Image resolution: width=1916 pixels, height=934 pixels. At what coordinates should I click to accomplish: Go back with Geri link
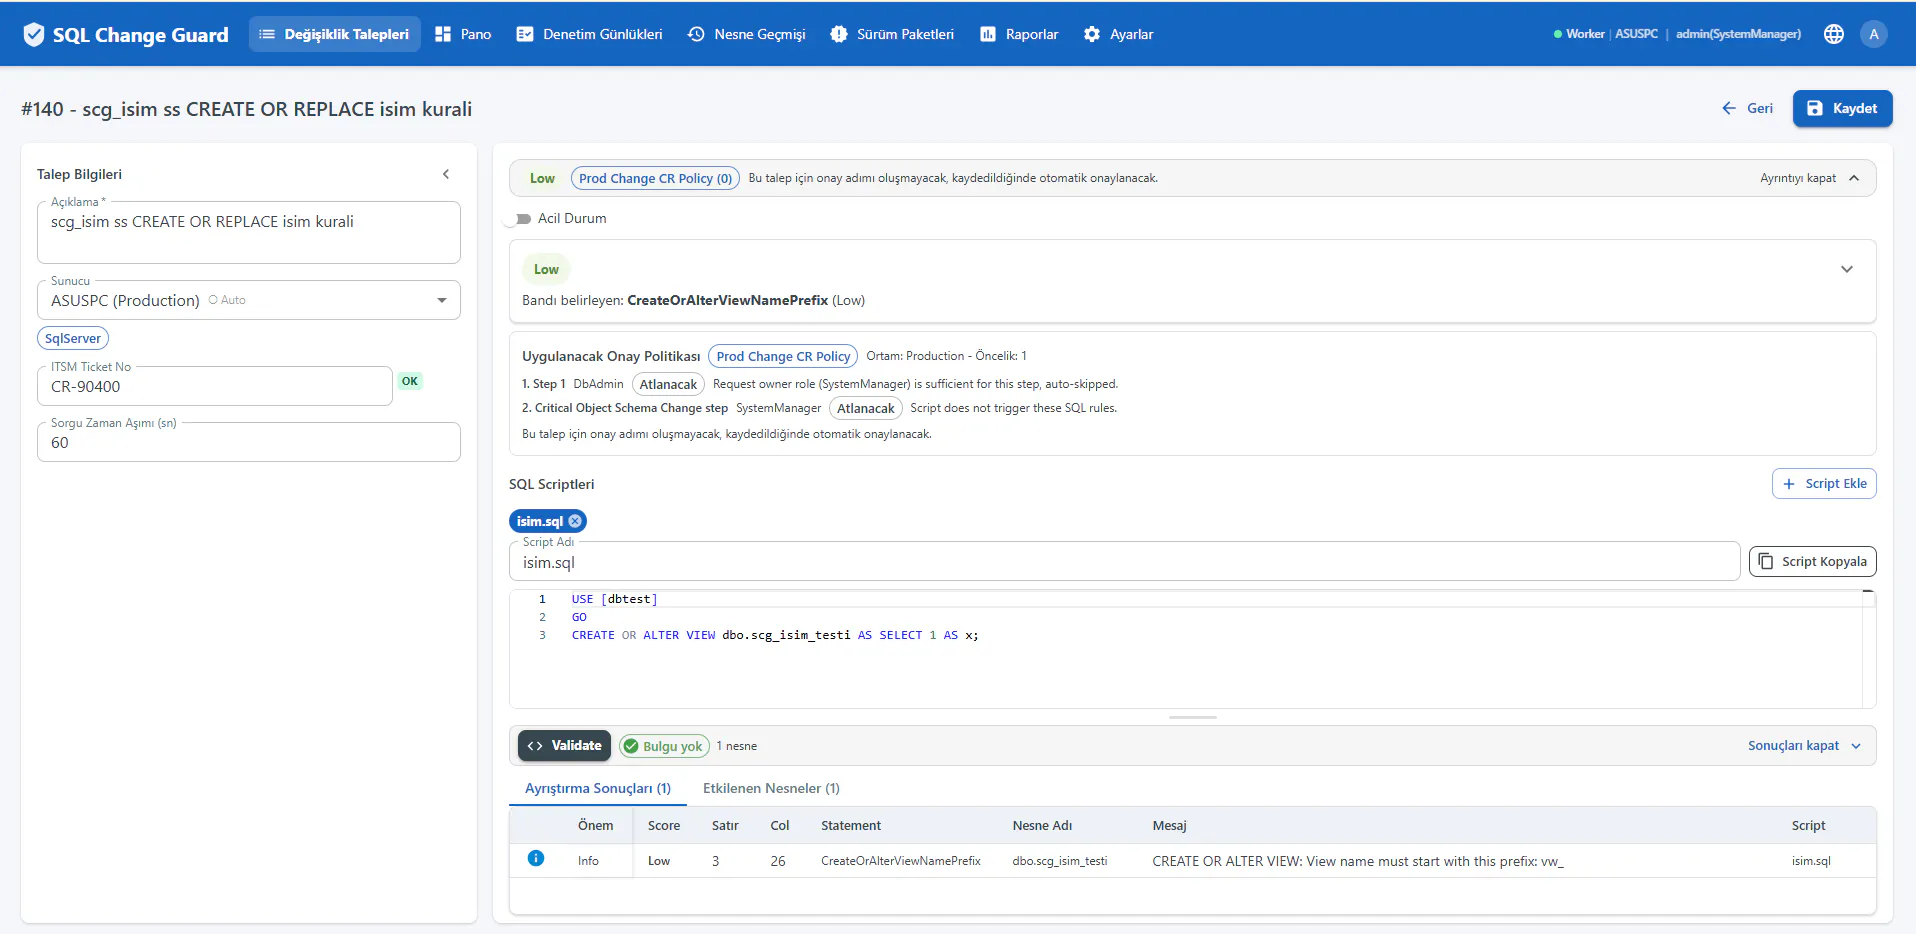click(1747, 108)
